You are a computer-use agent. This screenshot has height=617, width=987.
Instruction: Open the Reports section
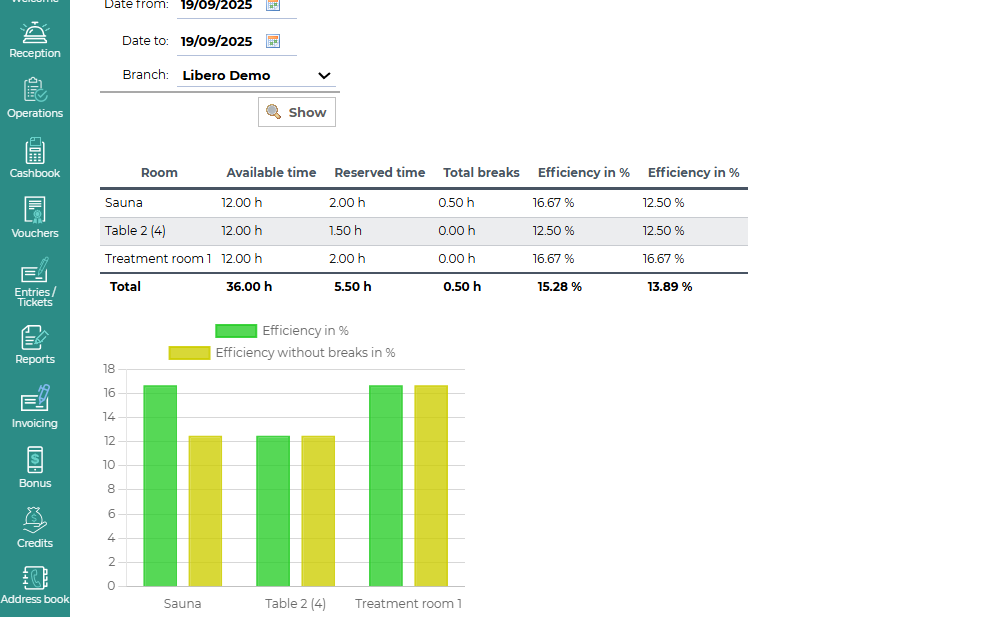35,344
